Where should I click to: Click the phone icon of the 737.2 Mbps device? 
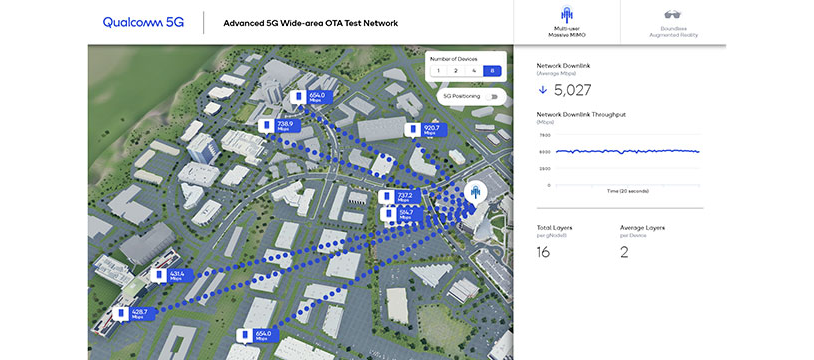coord(387,197)
